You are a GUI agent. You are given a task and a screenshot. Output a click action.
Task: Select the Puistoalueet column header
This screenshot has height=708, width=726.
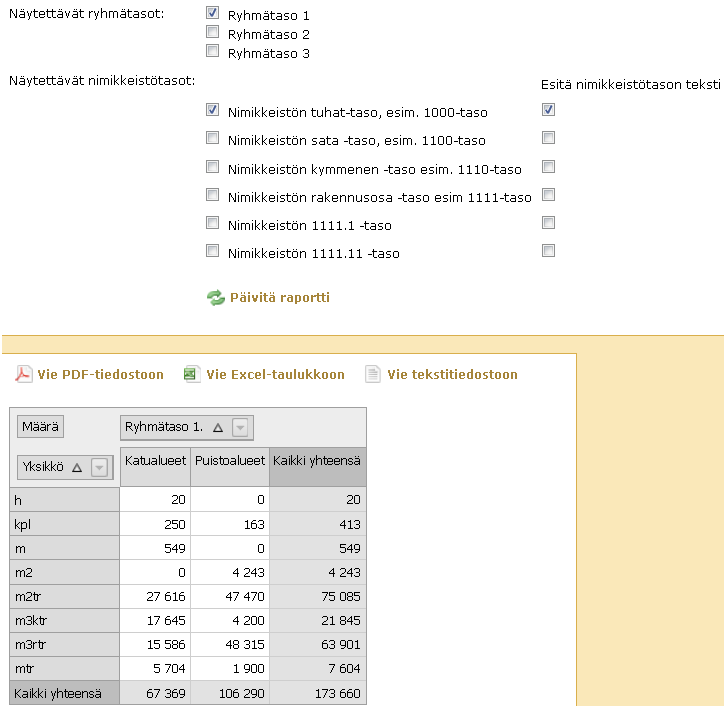[229, 461]
